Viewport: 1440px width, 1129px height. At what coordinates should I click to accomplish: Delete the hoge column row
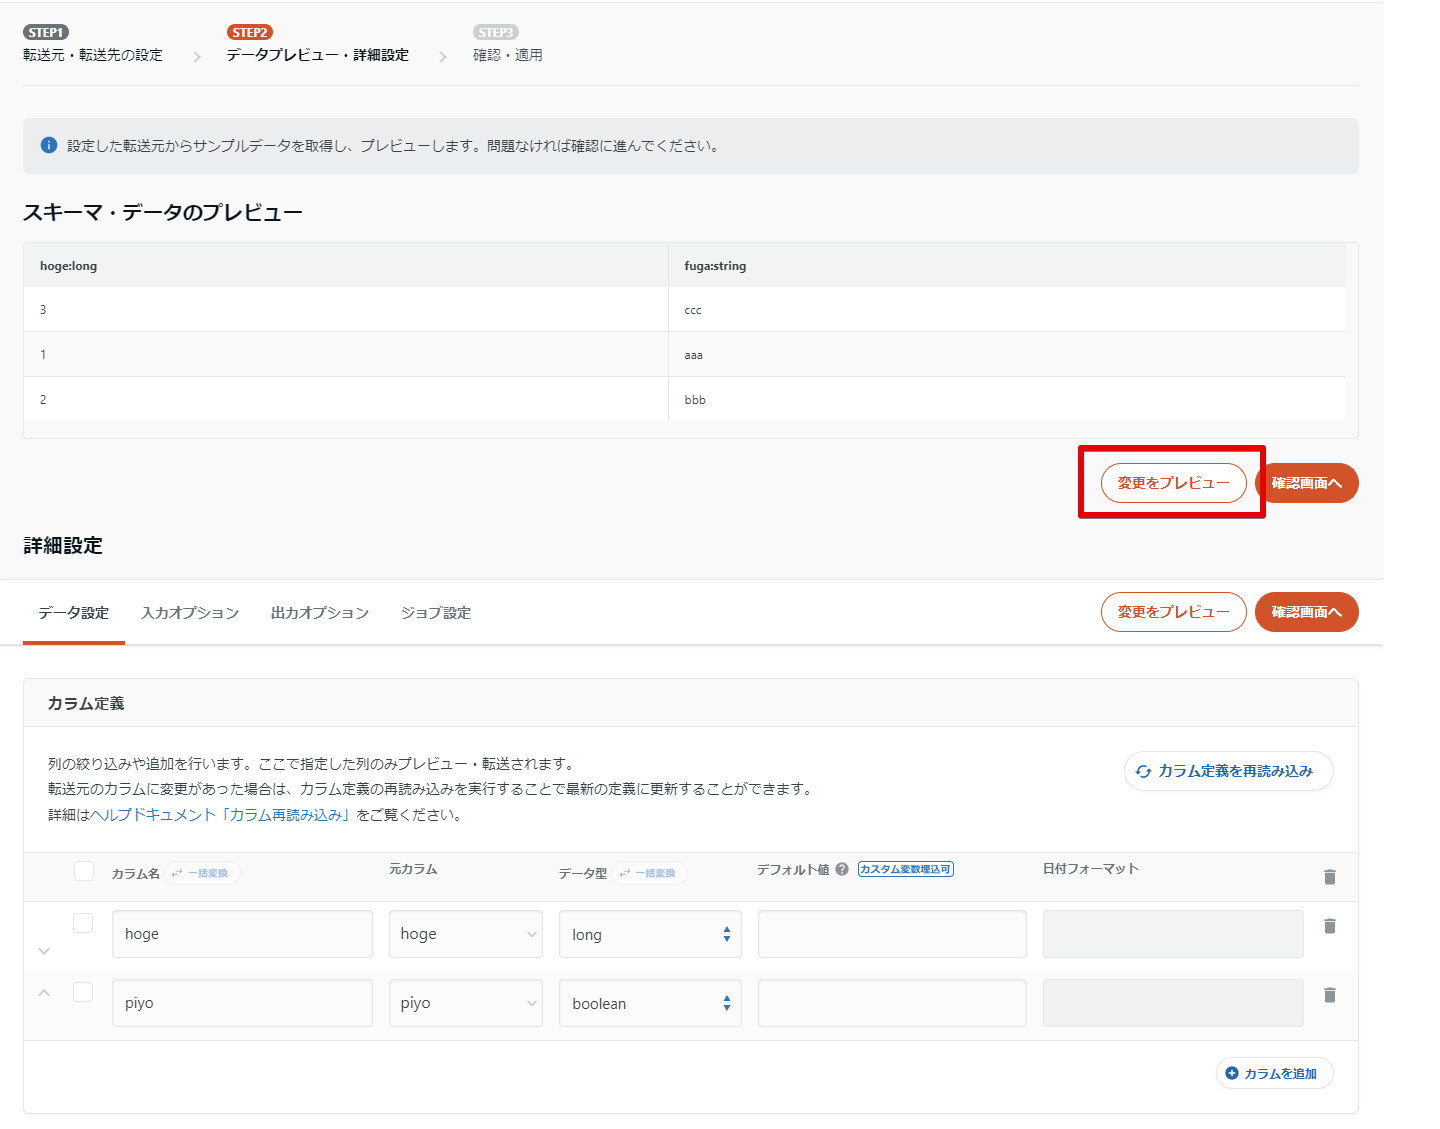(1330, 926)
